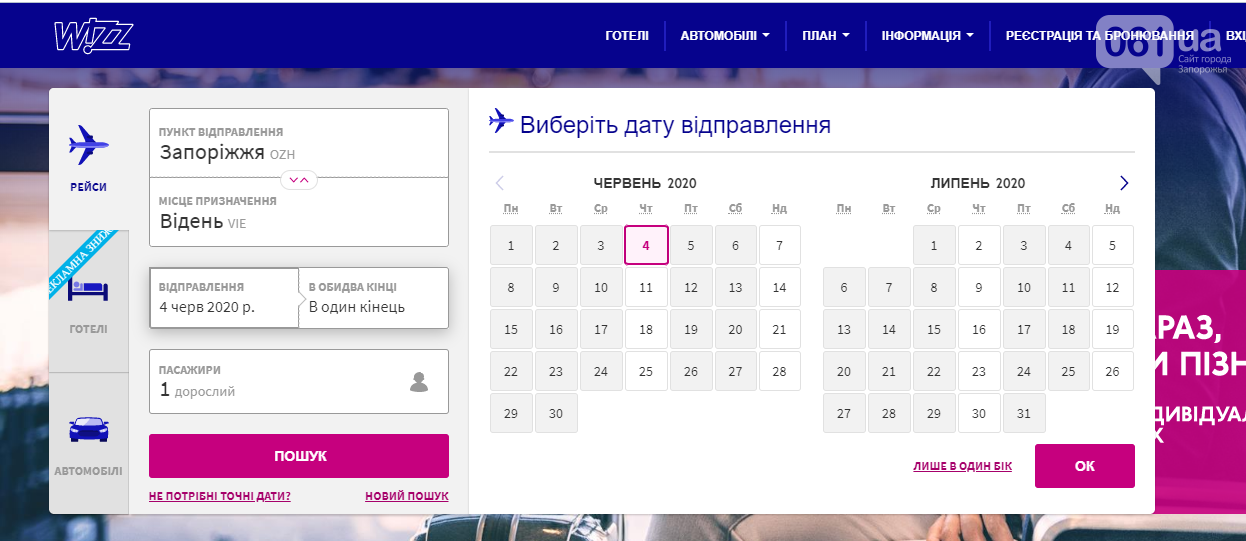
Task: Select the airplane flights icon in the sidebar
Action: (89, 145)
